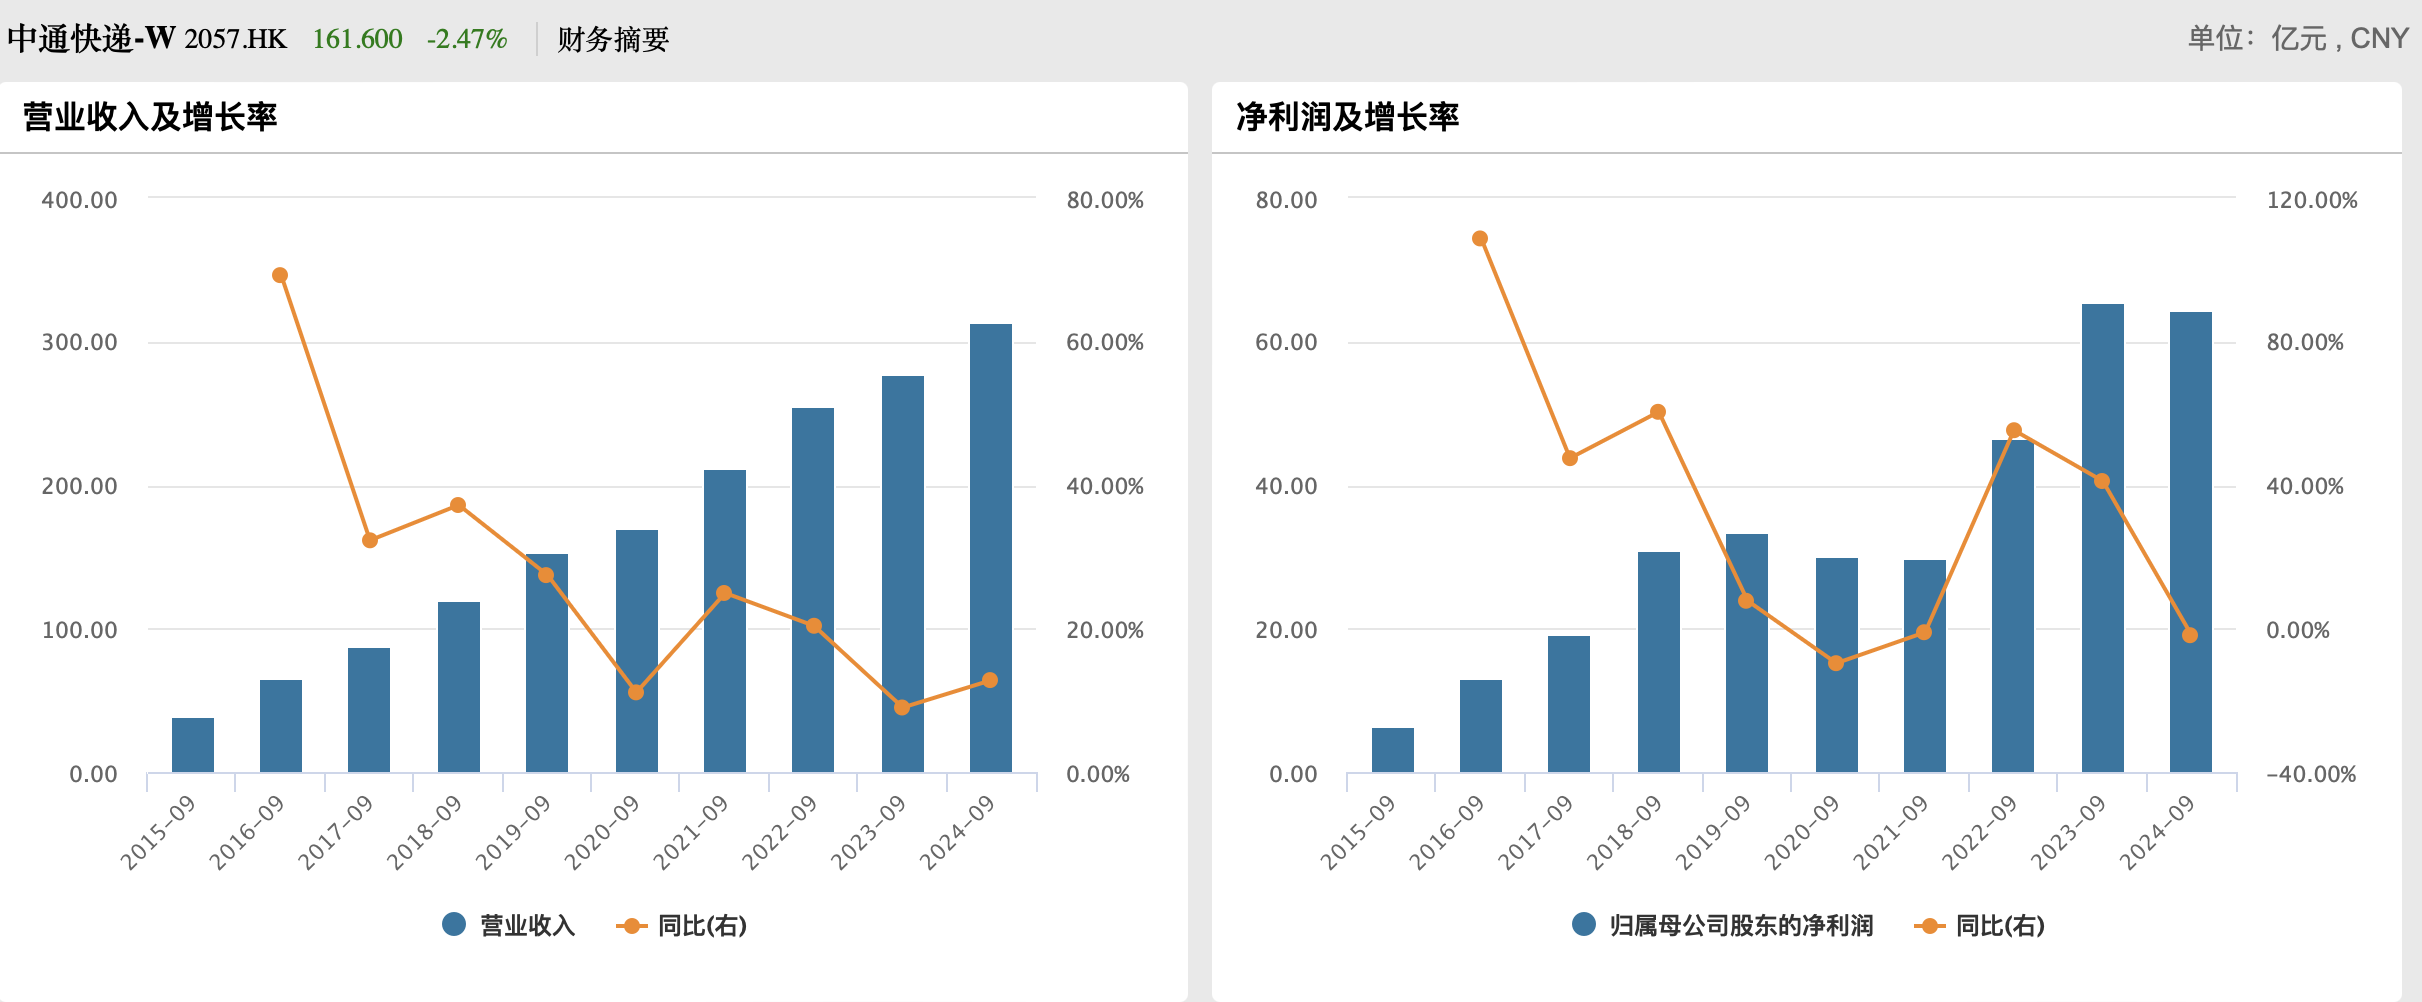
Task: Click the 2016-09 revenue growth data point
Action: (x=280, y=275)
